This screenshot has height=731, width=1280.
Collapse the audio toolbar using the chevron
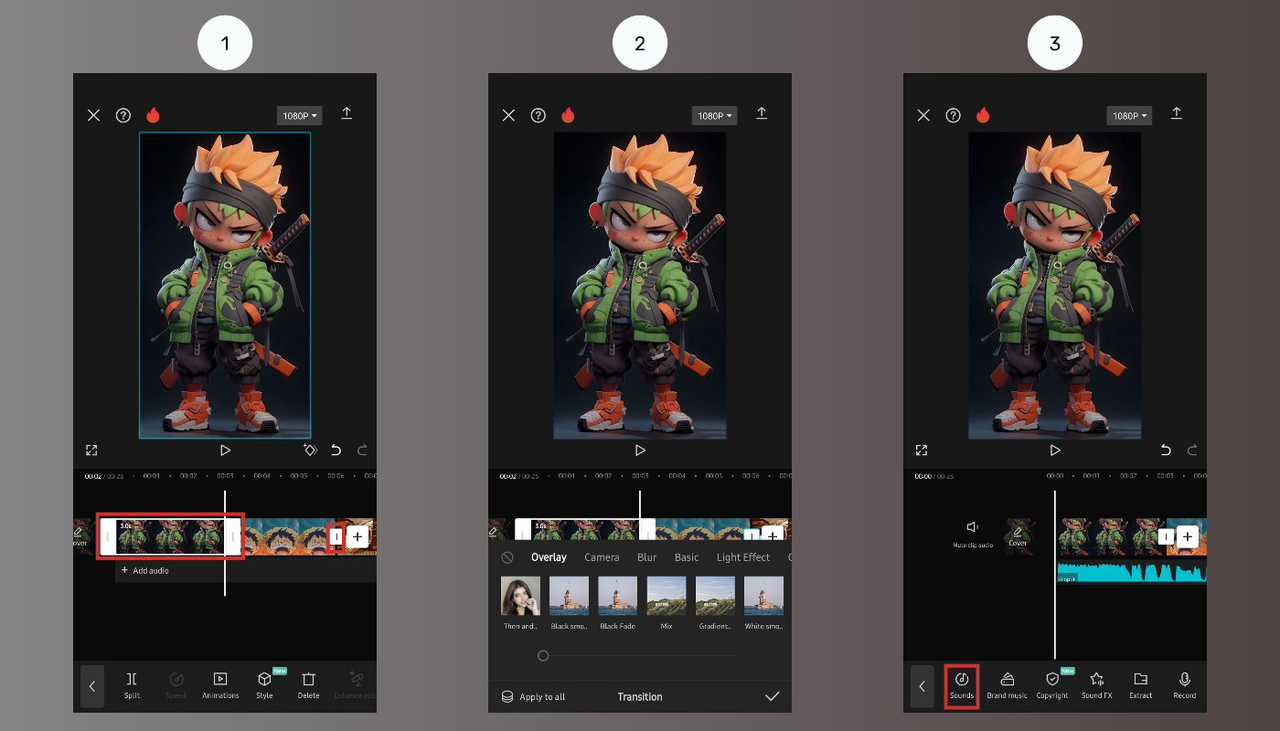(922, 686)
